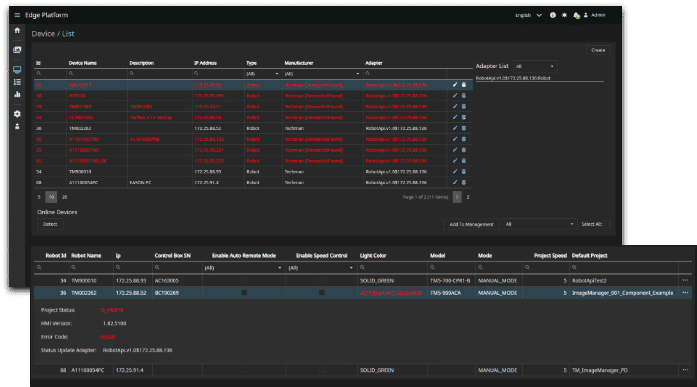Screen dimensions: 697x387
Task: Toggle Speed Control for robot 34
Action: click(x=322, y=280)
